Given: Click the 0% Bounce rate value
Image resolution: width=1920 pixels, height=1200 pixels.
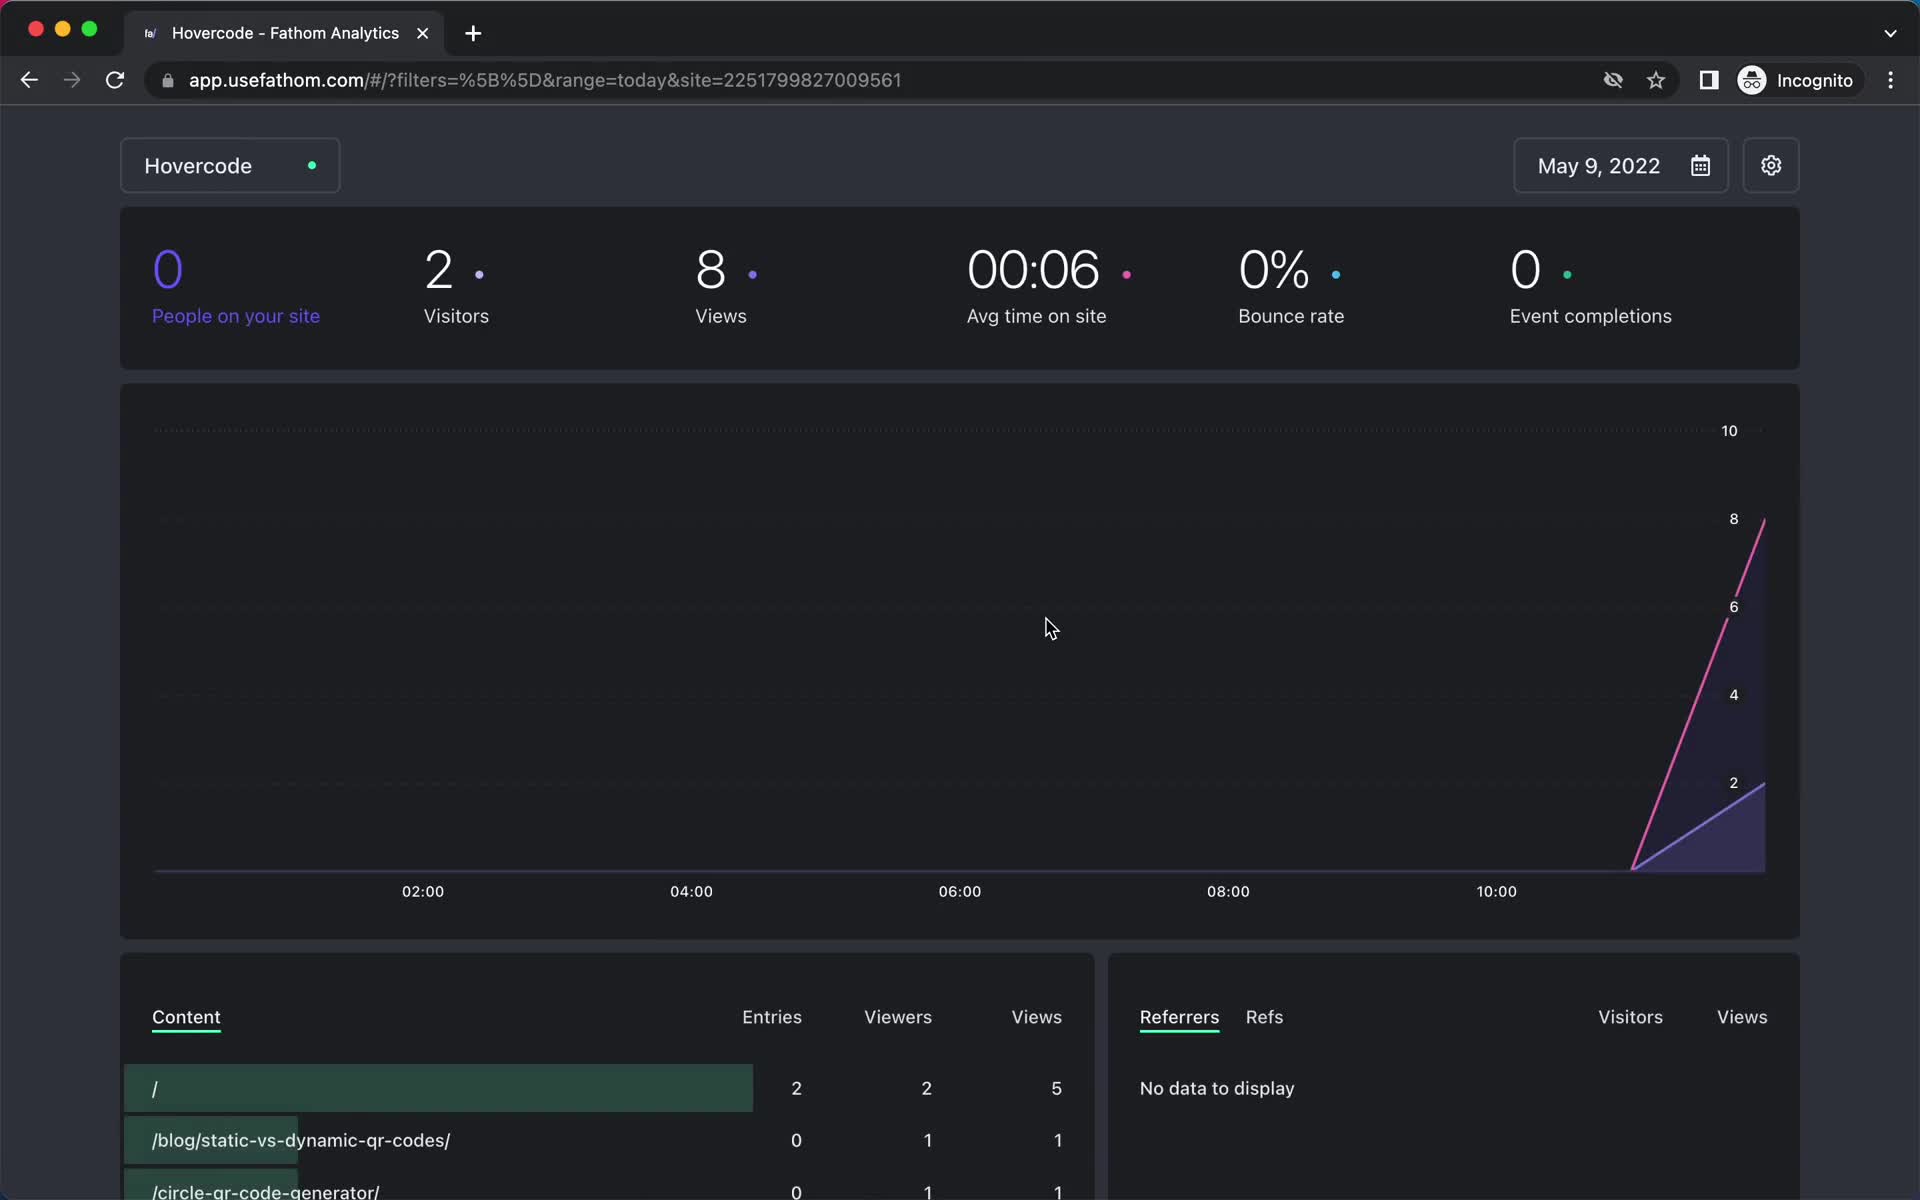Looking at the screenshot, I should point(1274,270).
